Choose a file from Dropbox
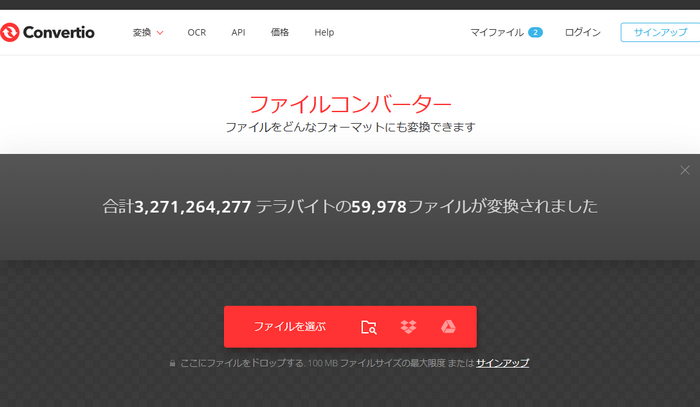The width and height of the screenshot is (700, 407). 408,327
